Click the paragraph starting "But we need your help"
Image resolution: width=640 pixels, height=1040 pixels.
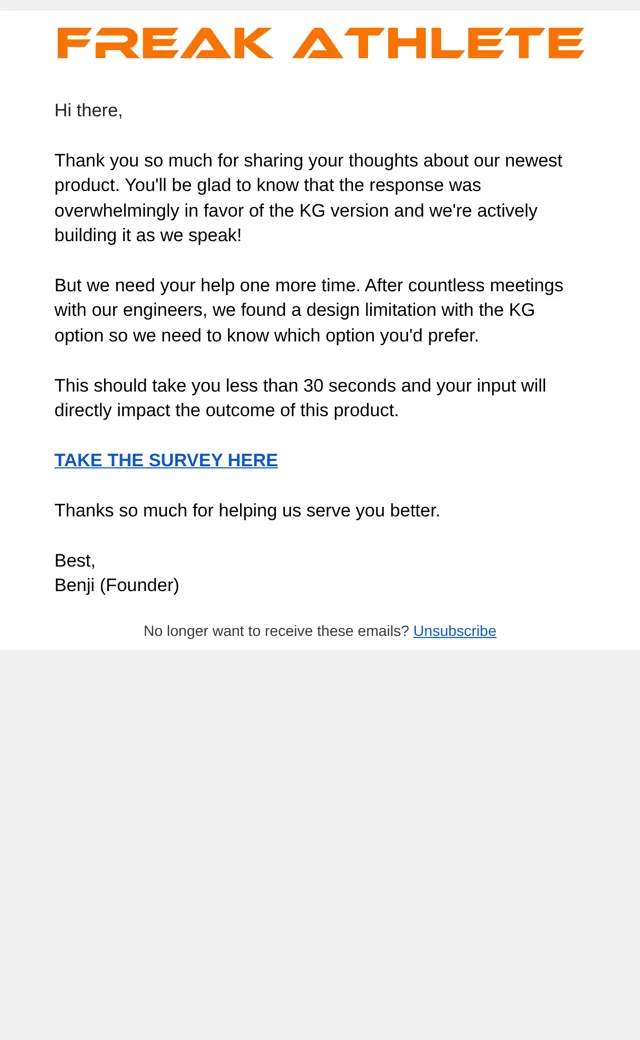pos(309,310)
